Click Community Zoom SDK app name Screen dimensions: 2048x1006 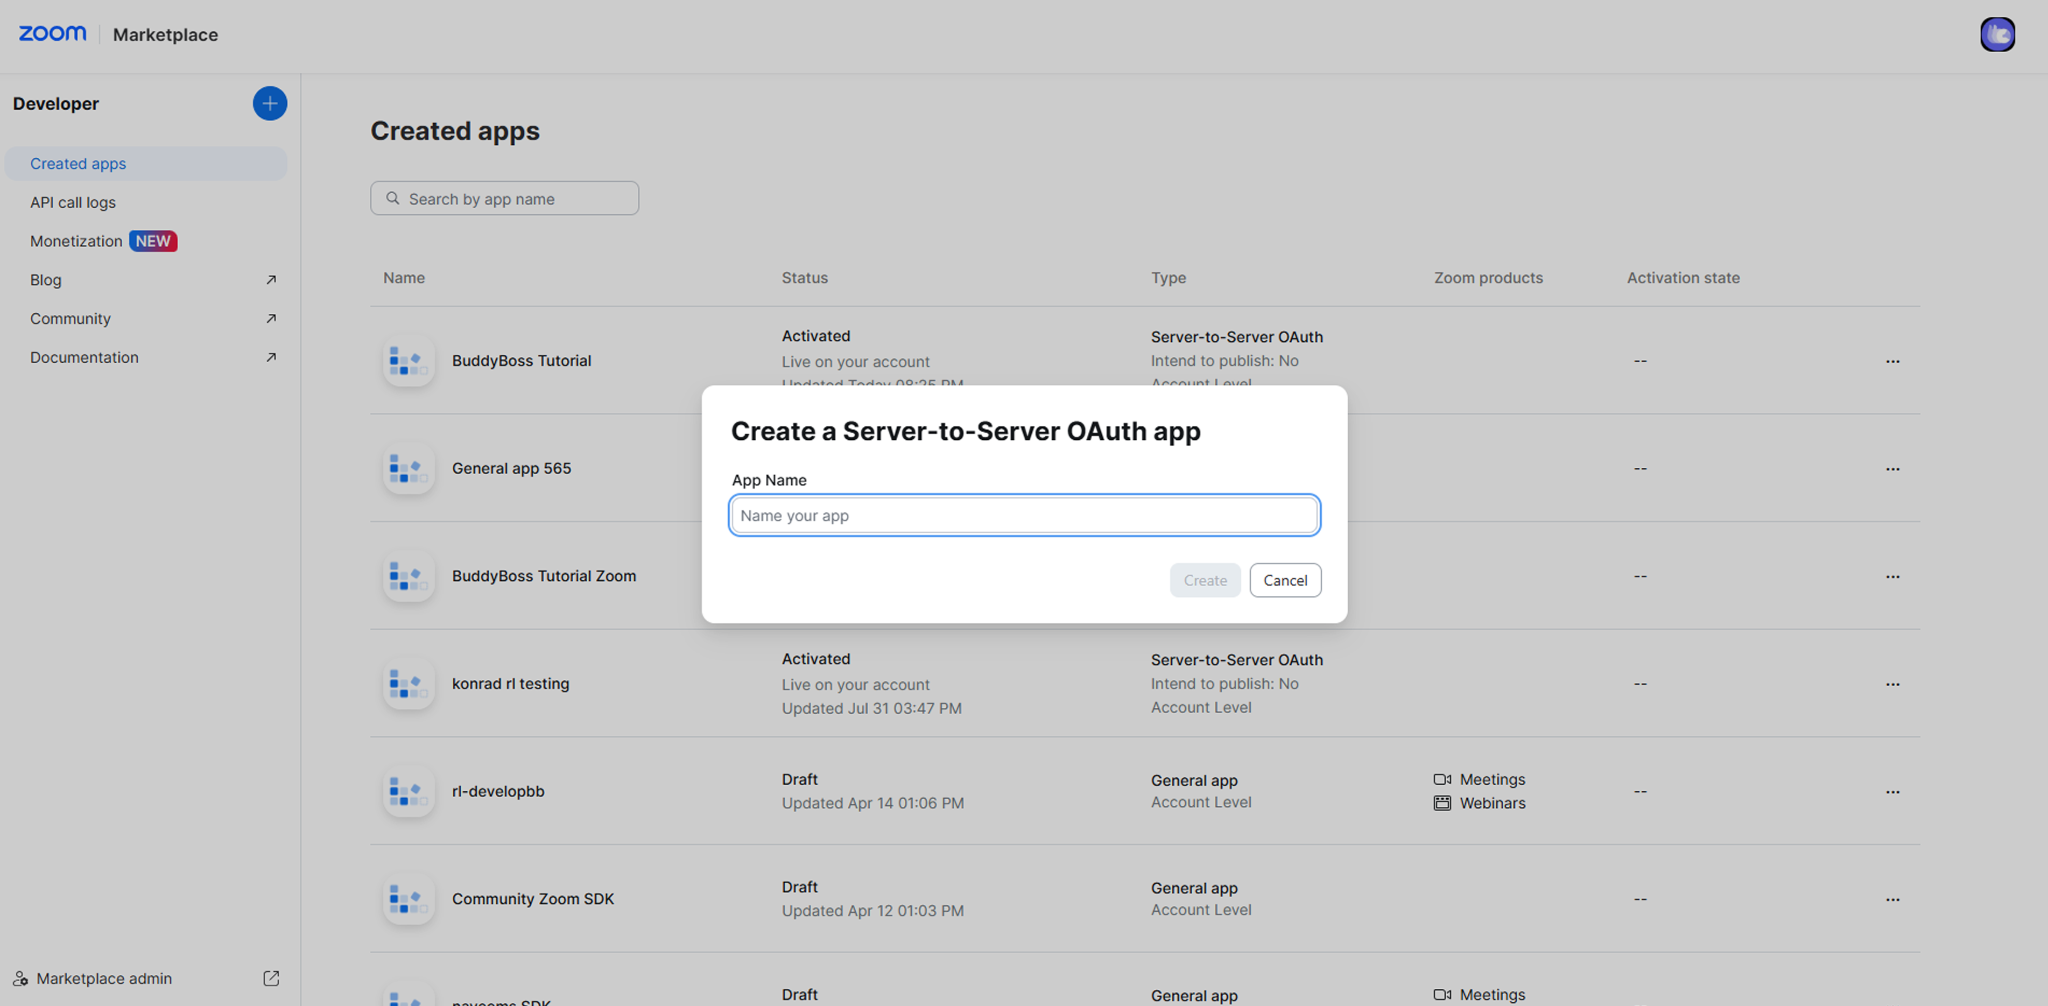(x=533, y=899)
